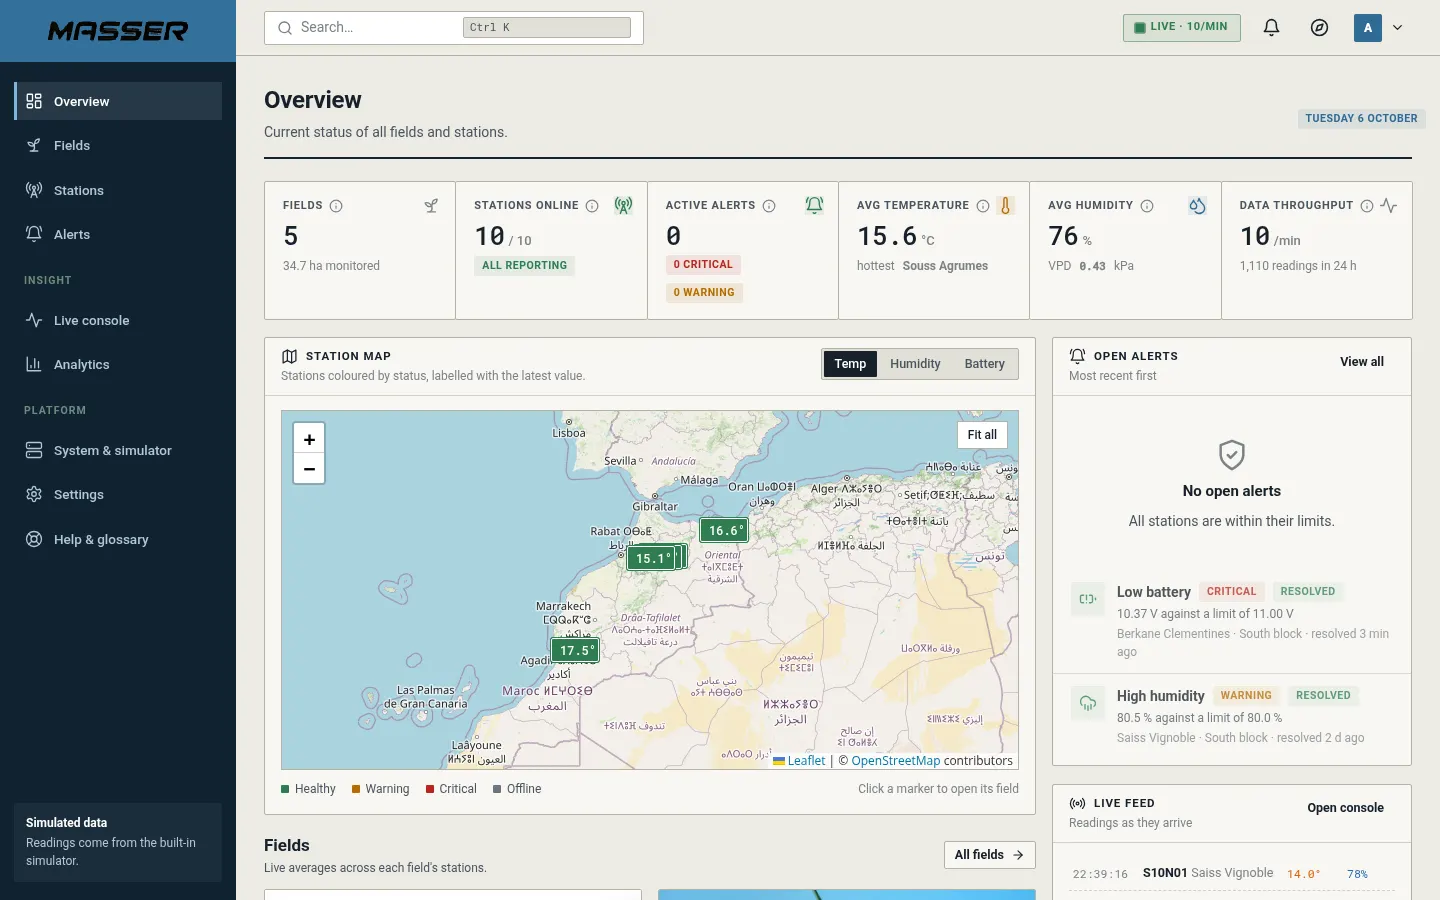Click the MASSER logo
Viewport: 1440px width, 900px height.
118,31
